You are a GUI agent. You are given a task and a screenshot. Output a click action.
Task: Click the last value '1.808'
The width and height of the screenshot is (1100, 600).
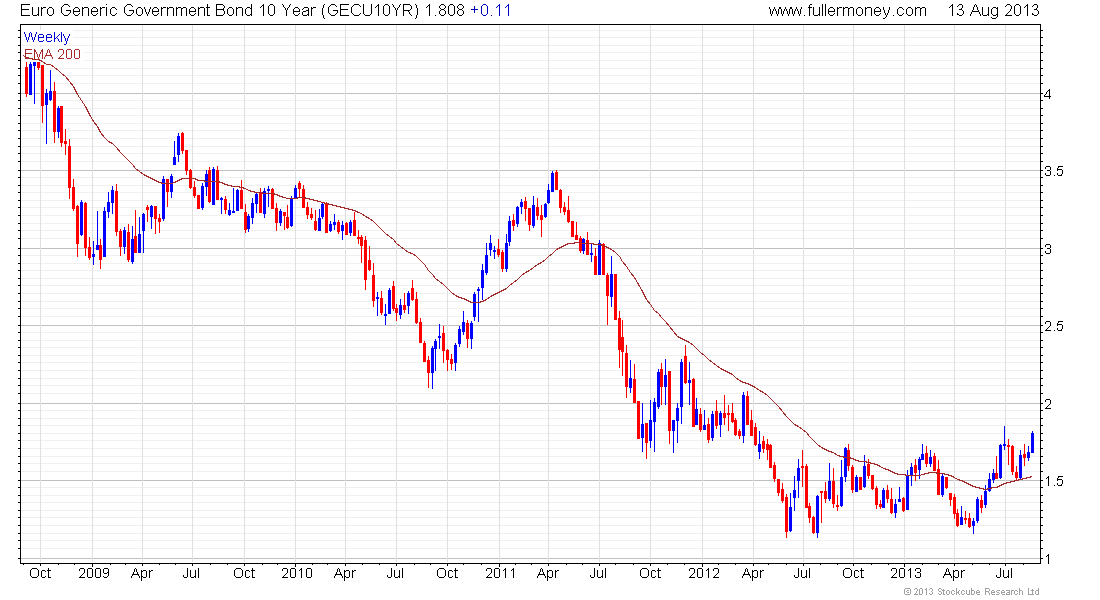point(445,11)
